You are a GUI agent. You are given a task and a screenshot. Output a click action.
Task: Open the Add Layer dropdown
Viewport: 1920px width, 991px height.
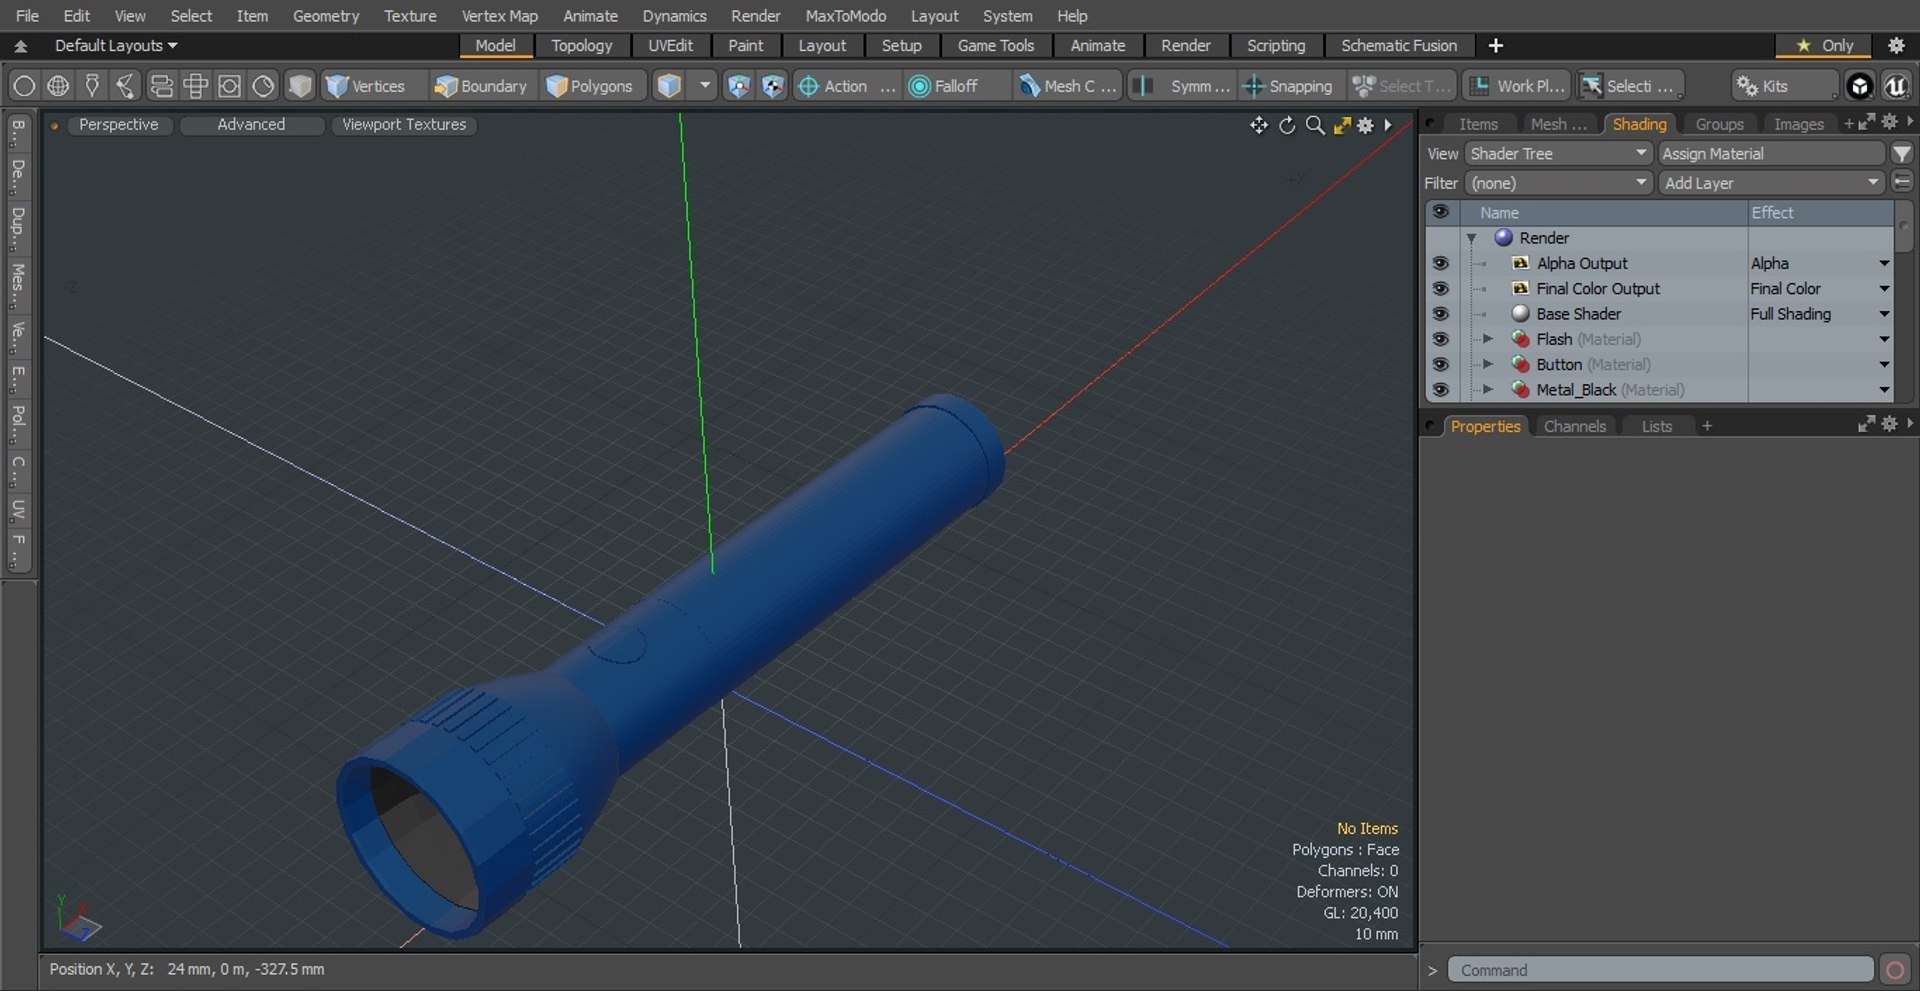pyautogui.click(x=1771, y=183)
